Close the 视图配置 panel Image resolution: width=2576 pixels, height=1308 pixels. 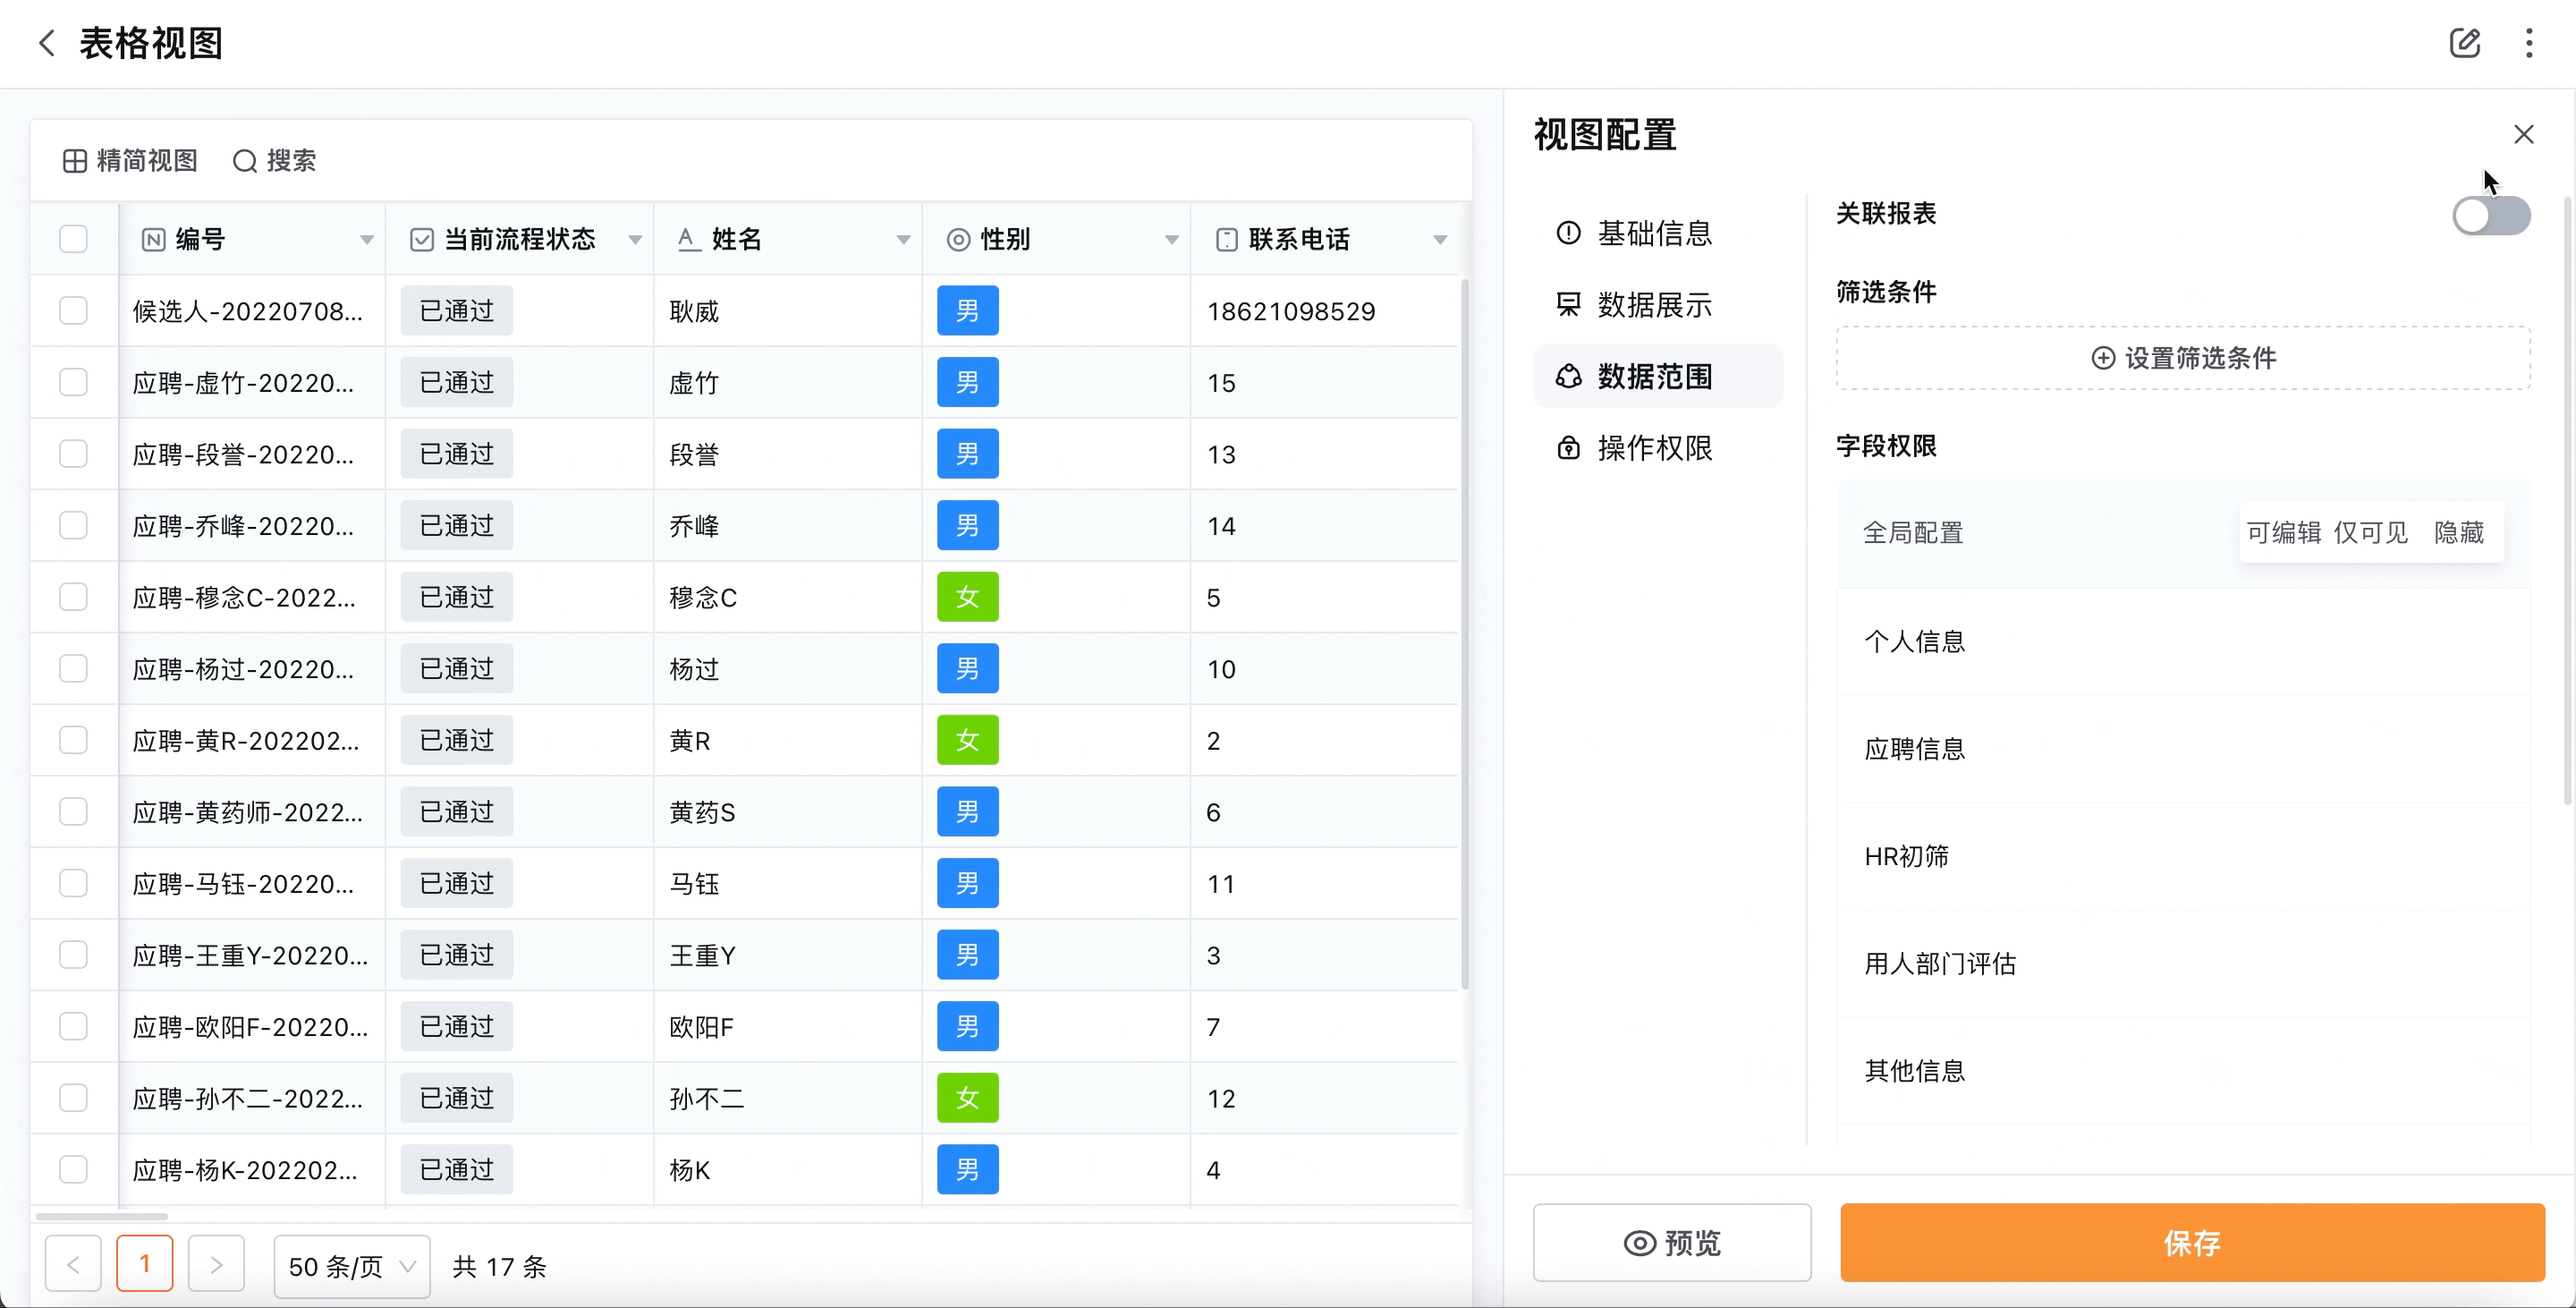click(2524, 134)
